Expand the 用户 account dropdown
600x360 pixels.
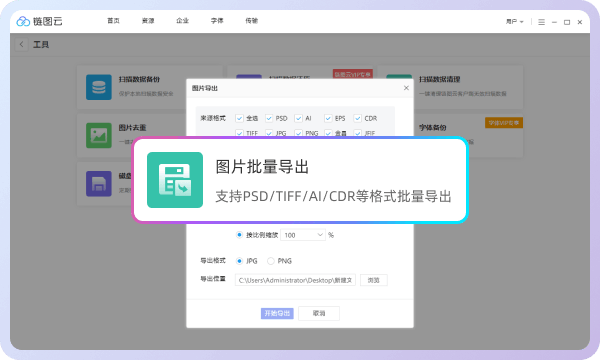coord(515,22)
